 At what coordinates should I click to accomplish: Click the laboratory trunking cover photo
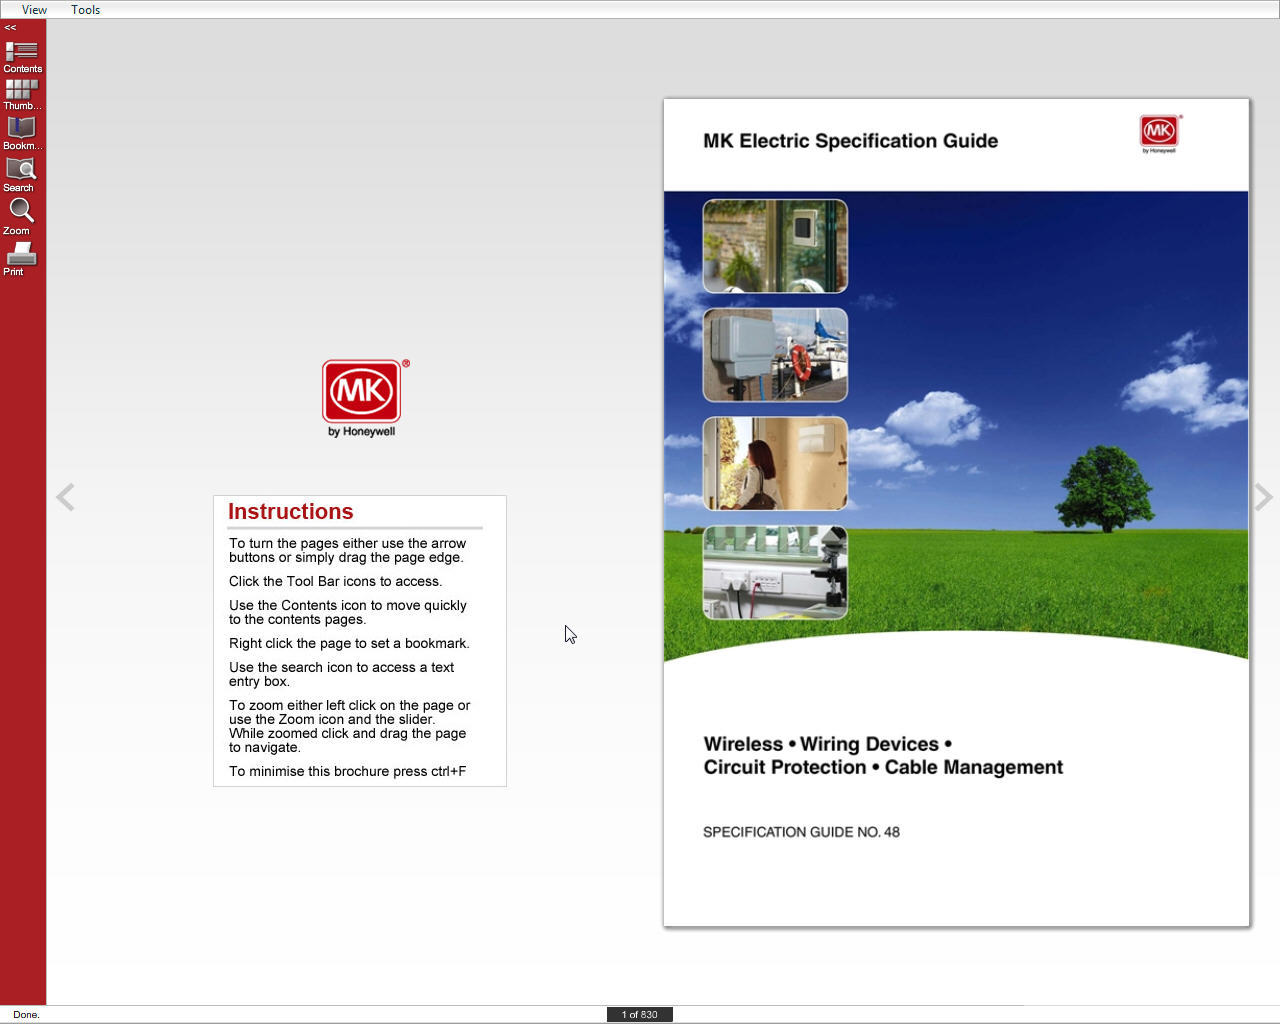click(775, 573)
